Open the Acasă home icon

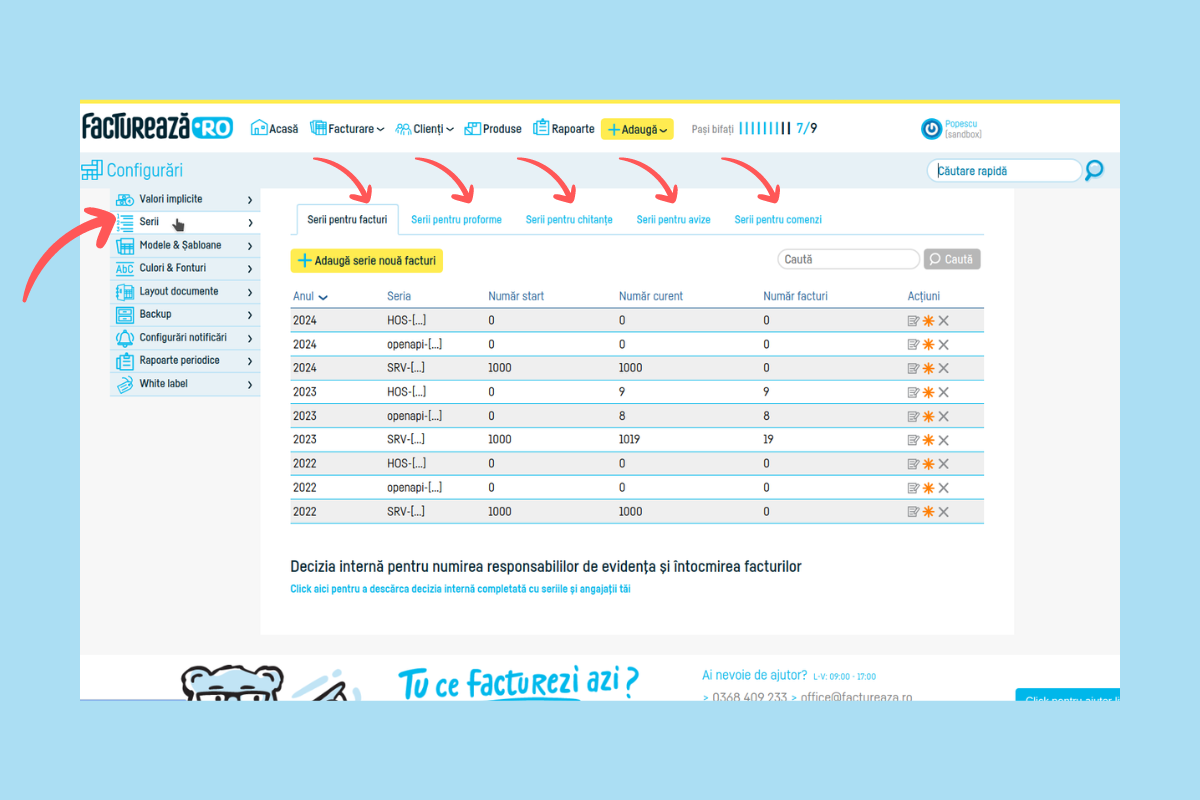(x=259, y=129)
